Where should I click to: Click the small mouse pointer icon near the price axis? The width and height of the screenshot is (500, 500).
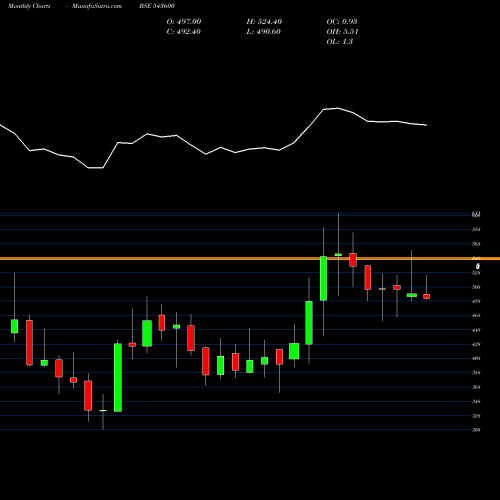pos(478,266)
